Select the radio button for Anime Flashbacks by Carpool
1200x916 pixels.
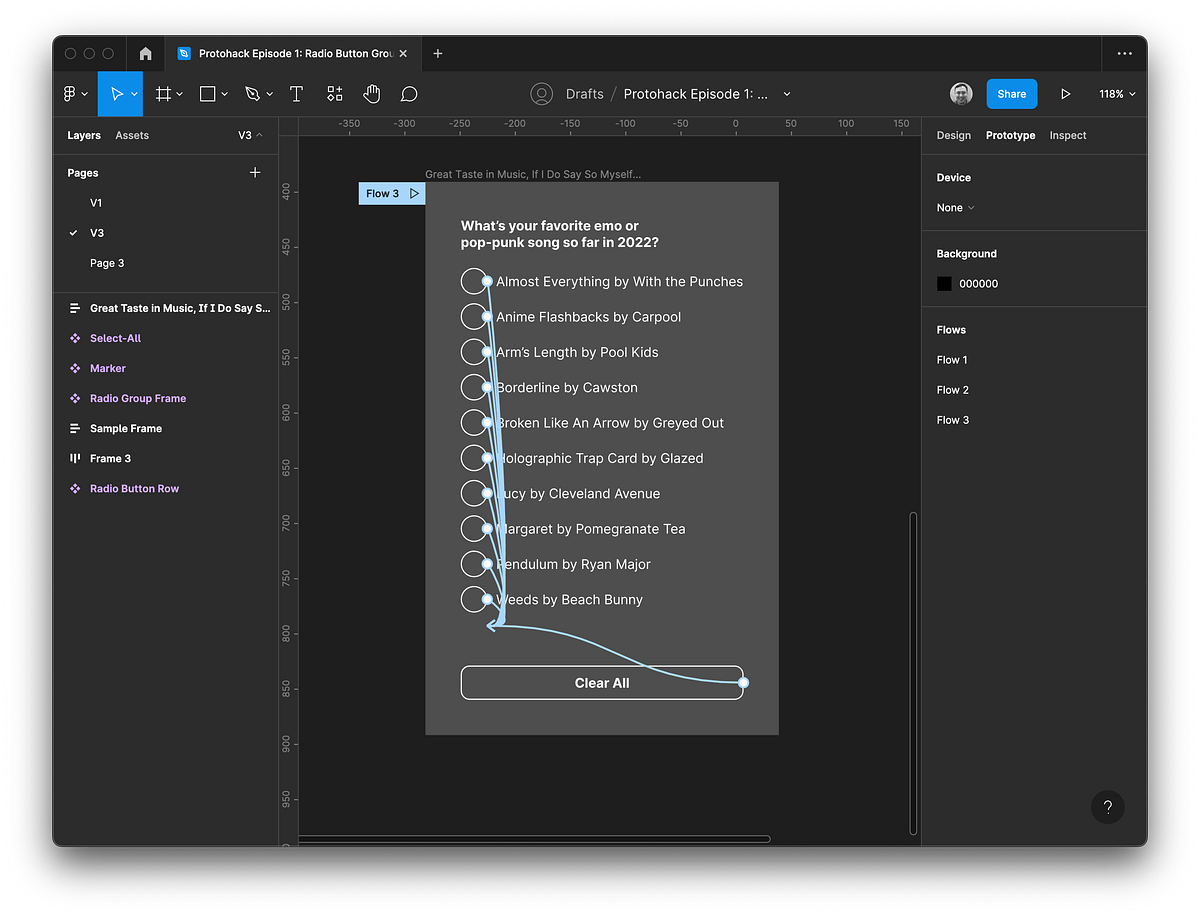pyautogui.click(x=475, y=316)
